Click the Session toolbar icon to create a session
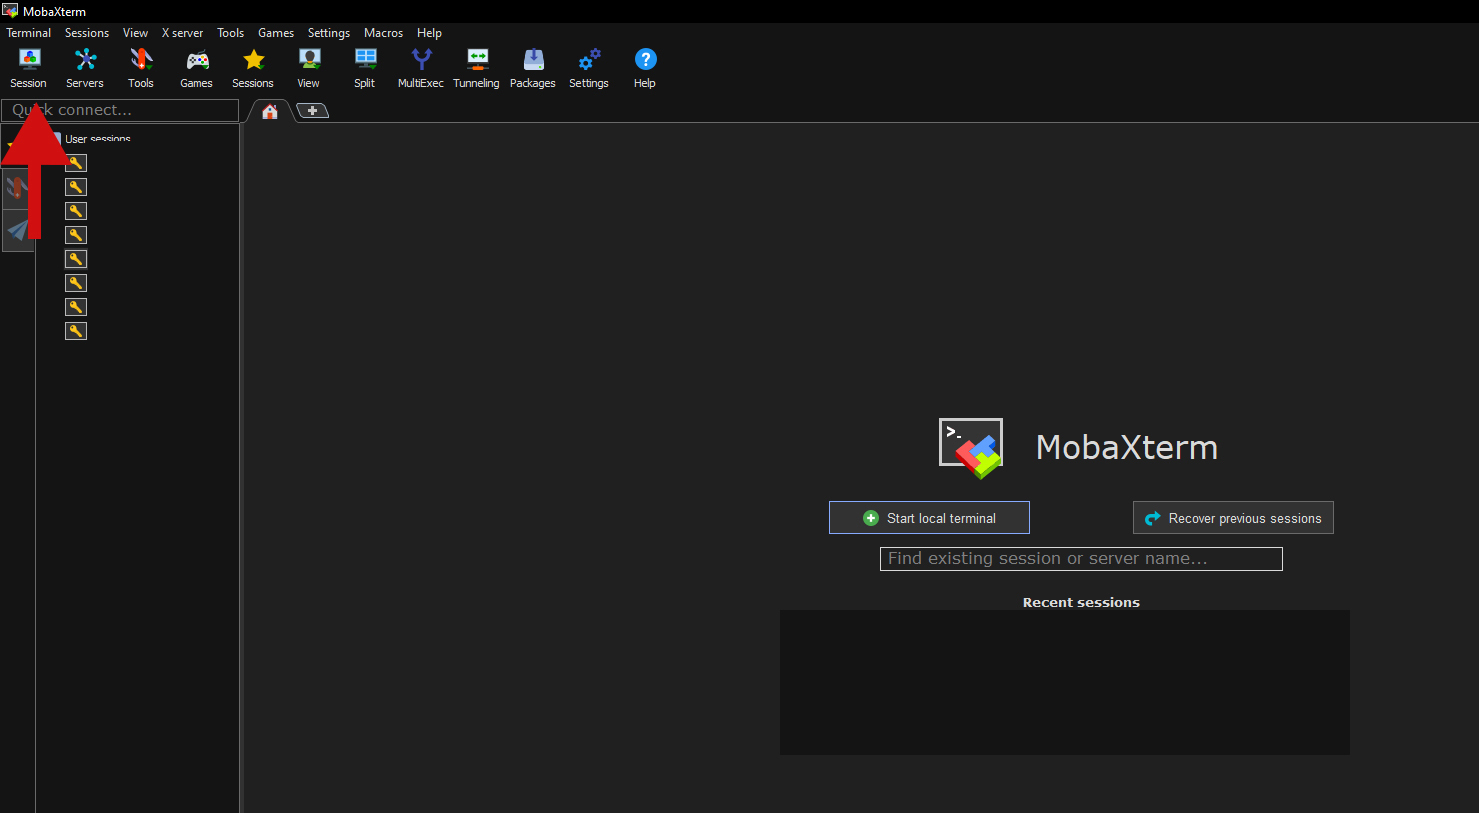 click(28, 69)
